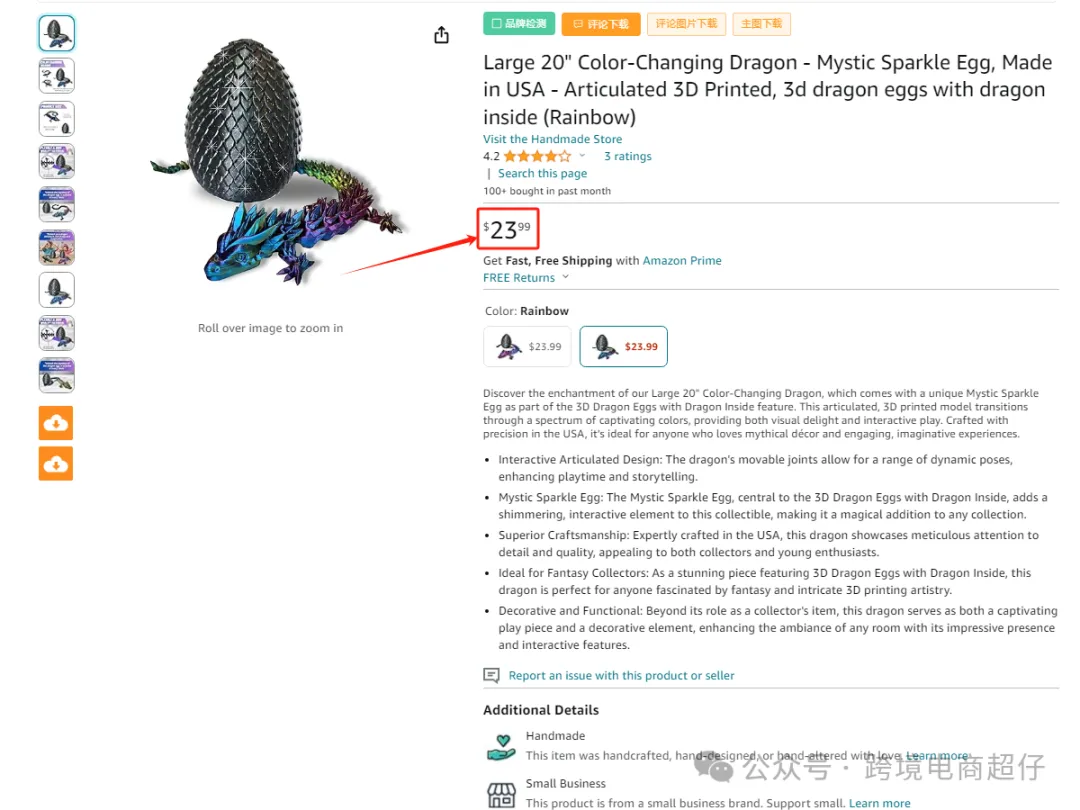The width and height of the screenshot is (1080, 810).
Task: Expand the star rating breakdown chevron
Action: (582, 156)
